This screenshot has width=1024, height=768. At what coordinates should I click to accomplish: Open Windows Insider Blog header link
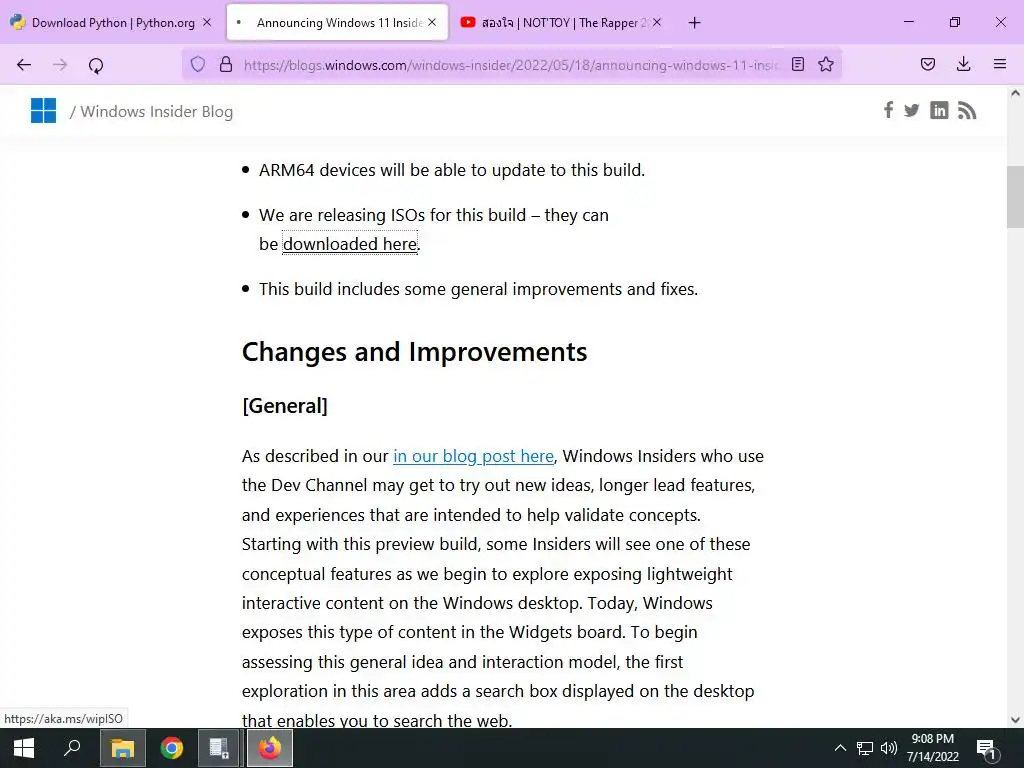(x=156, y=112)
